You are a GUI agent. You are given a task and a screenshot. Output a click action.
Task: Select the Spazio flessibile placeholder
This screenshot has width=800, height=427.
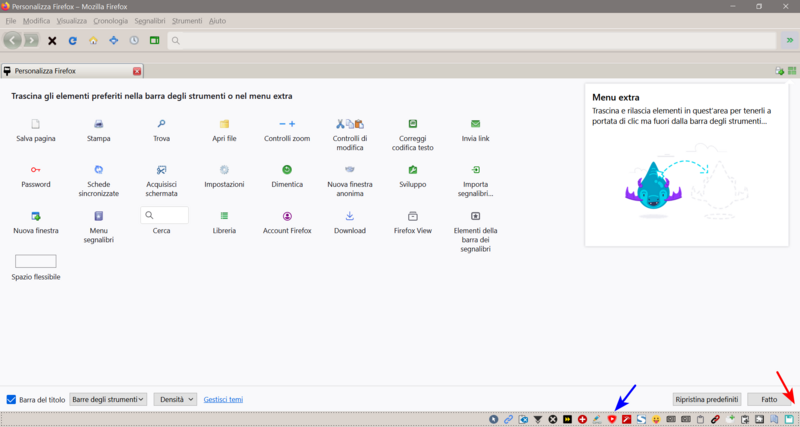point(36,261)
